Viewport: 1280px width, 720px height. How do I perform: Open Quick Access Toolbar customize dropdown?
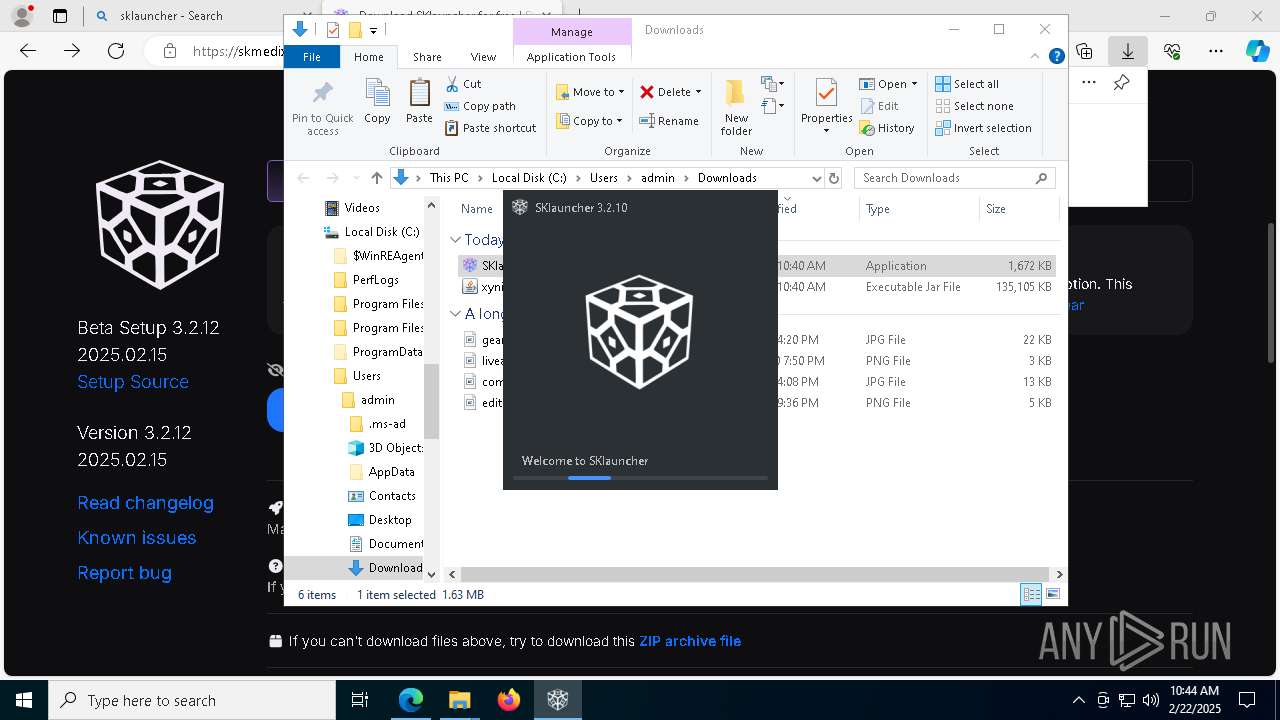coord(373,31)
